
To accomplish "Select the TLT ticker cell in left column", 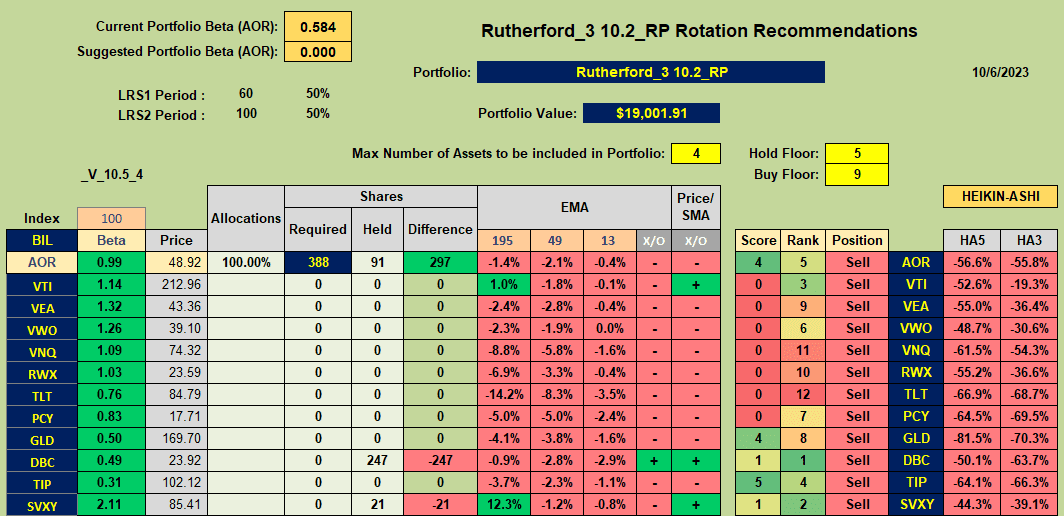I will [42, 394].
